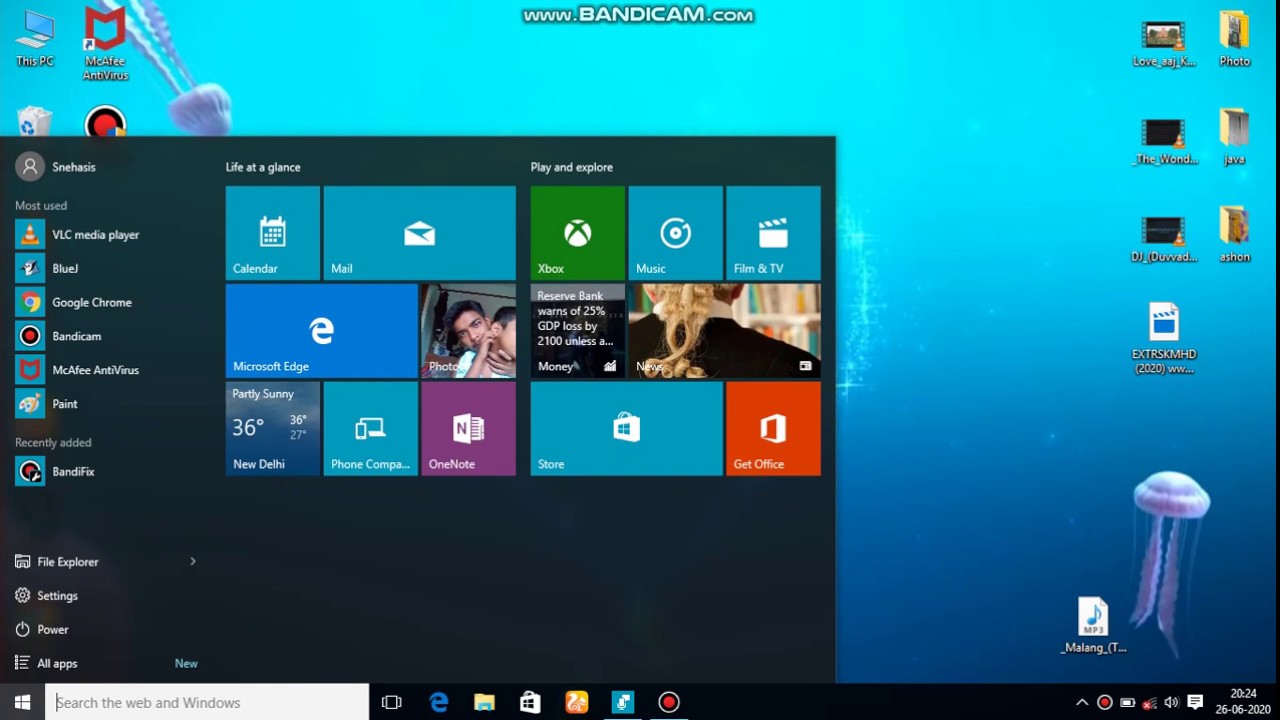Viewport: 1280px width, 720px height.
Task: Open File Explorer from the taskbar
Action: click(484, 702)
